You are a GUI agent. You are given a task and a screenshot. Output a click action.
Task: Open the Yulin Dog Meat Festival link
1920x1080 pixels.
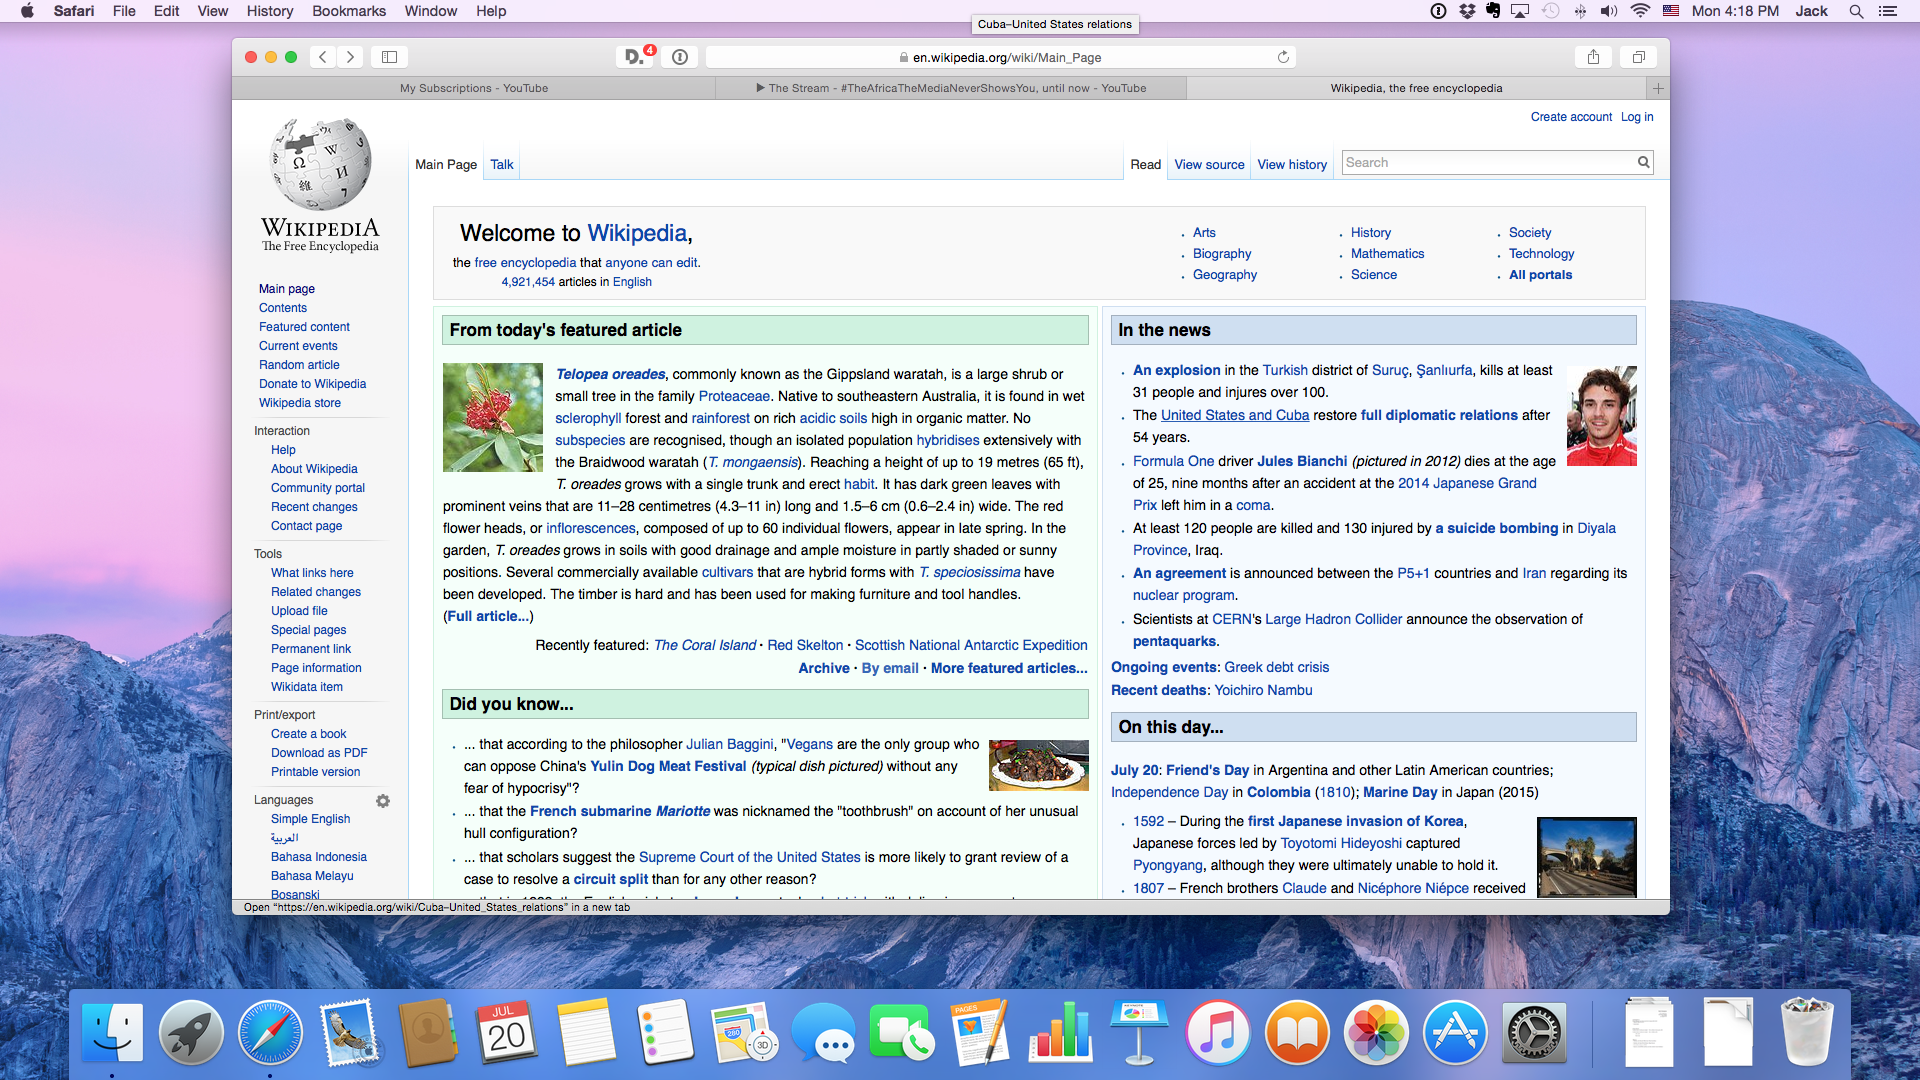click(x=668, y=766)
